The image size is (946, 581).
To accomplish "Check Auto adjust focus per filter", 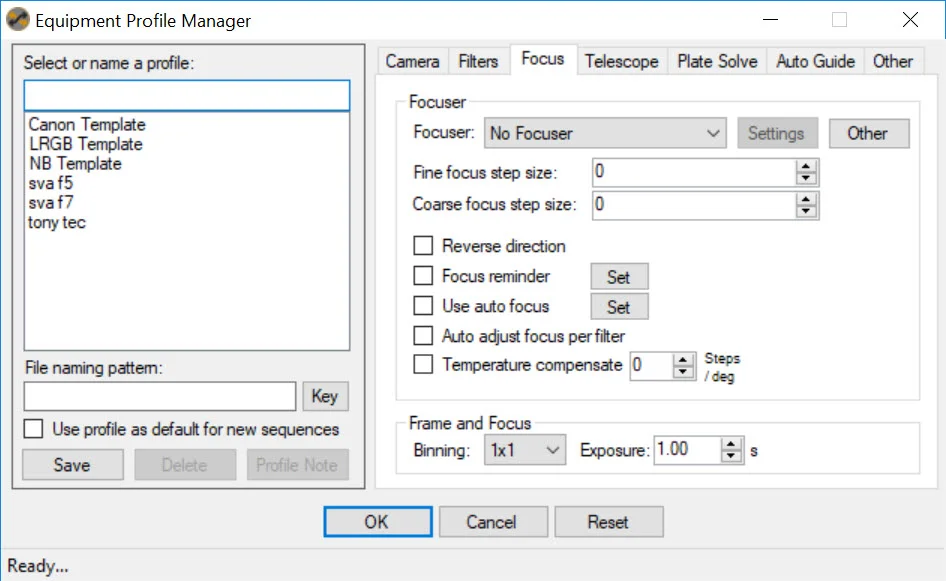I will pos(423,335).
